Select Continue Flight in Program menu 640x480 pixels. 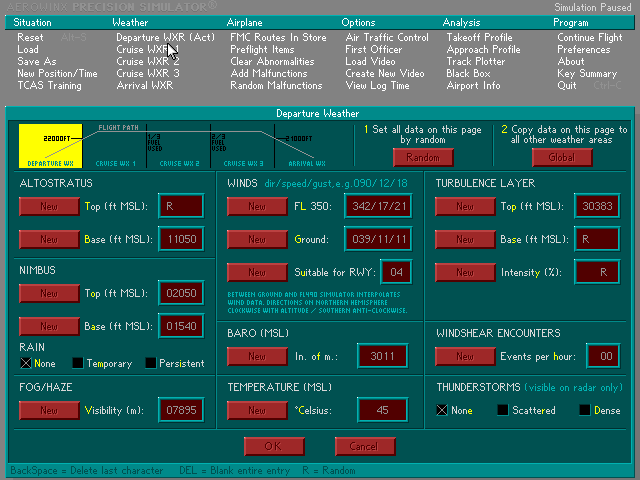tap(590, 38)
